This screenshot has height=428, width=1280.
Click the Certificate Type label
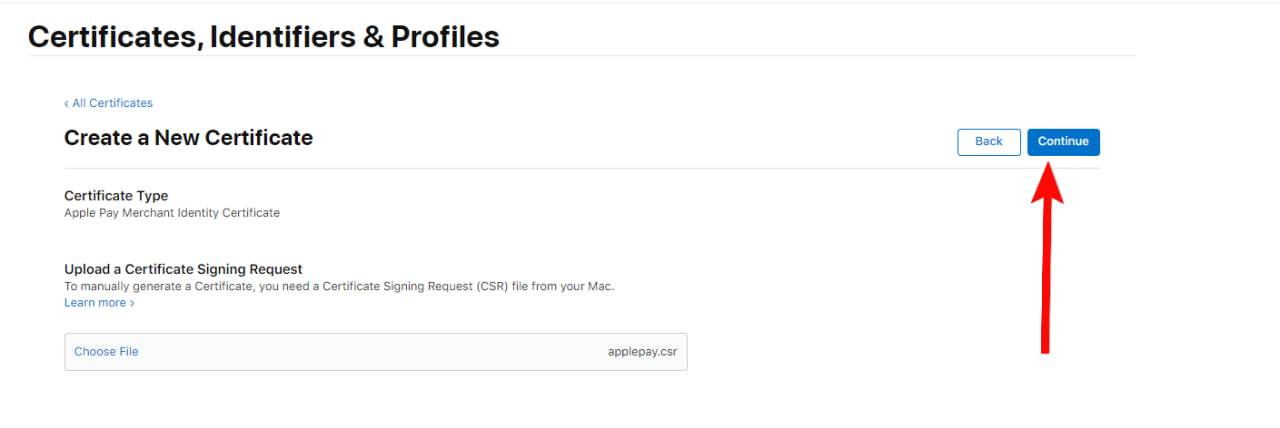point(116,196)
